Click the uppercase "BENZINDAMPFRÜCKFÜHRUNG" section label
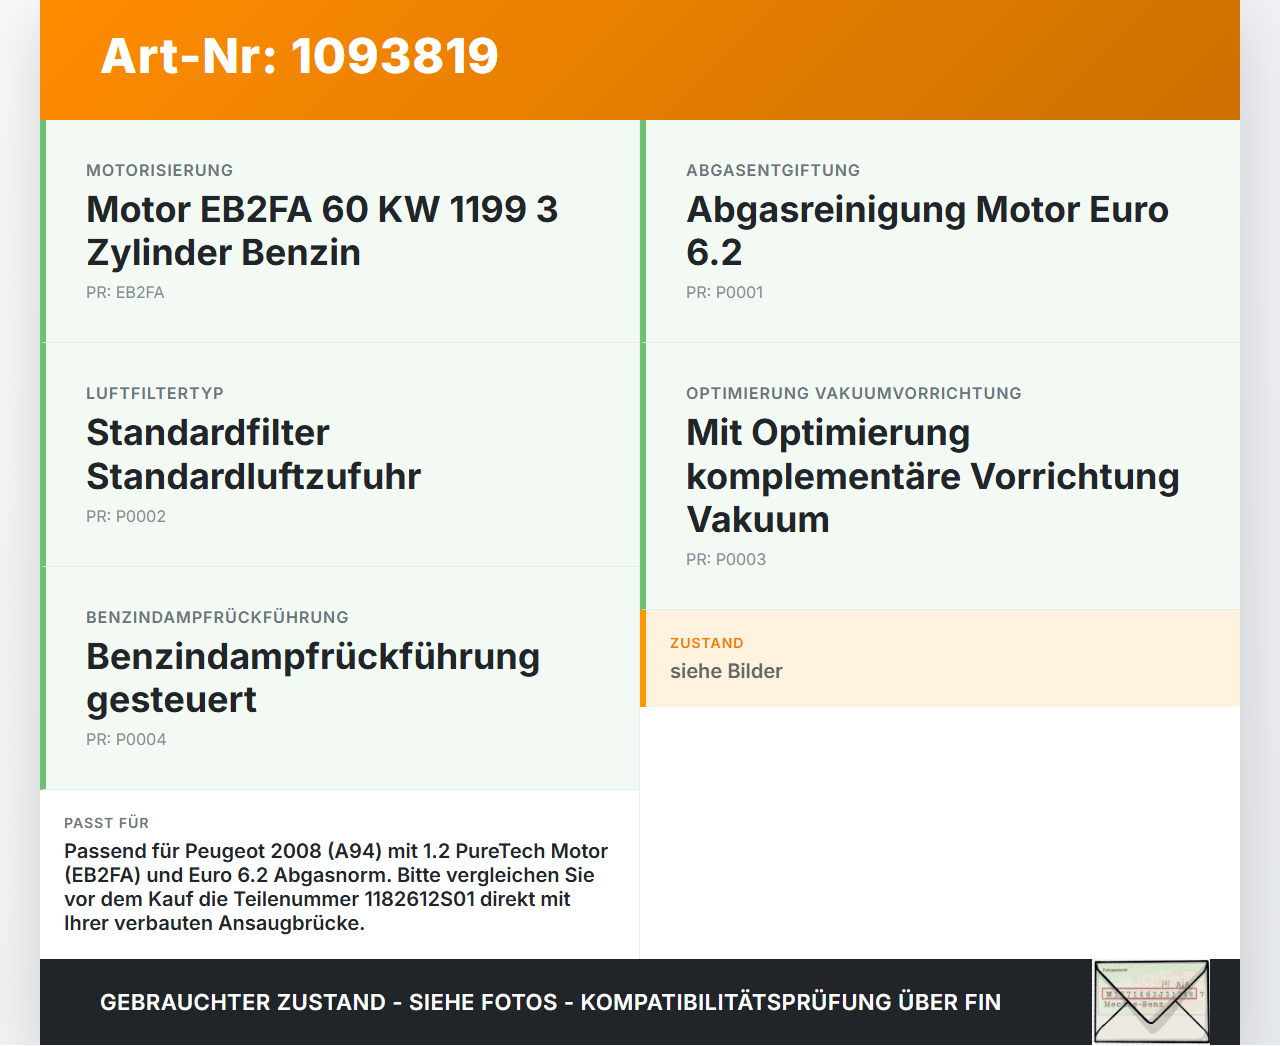Viewport: 1280px width, 1046px height. (217, 617)
